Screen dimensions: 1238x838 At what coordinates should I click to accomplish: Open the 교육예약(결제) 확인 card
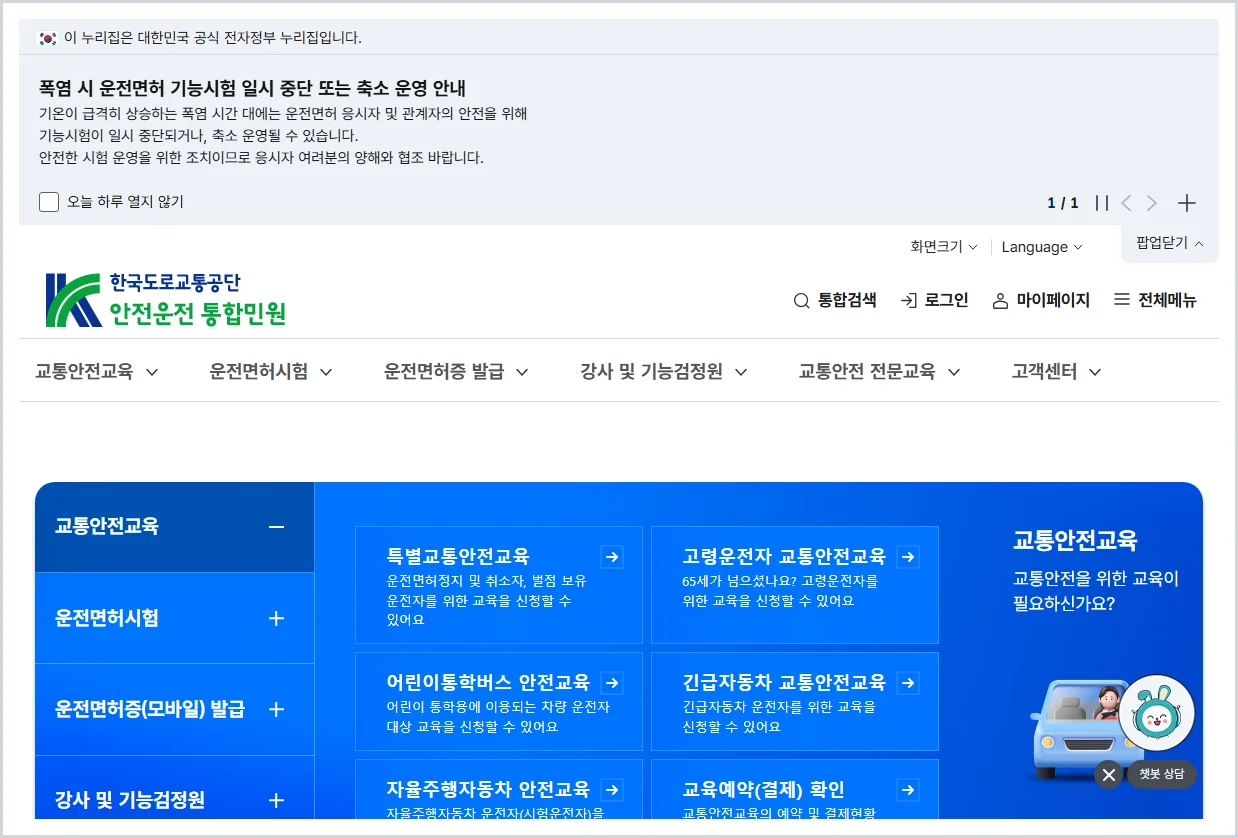(795, 790)
